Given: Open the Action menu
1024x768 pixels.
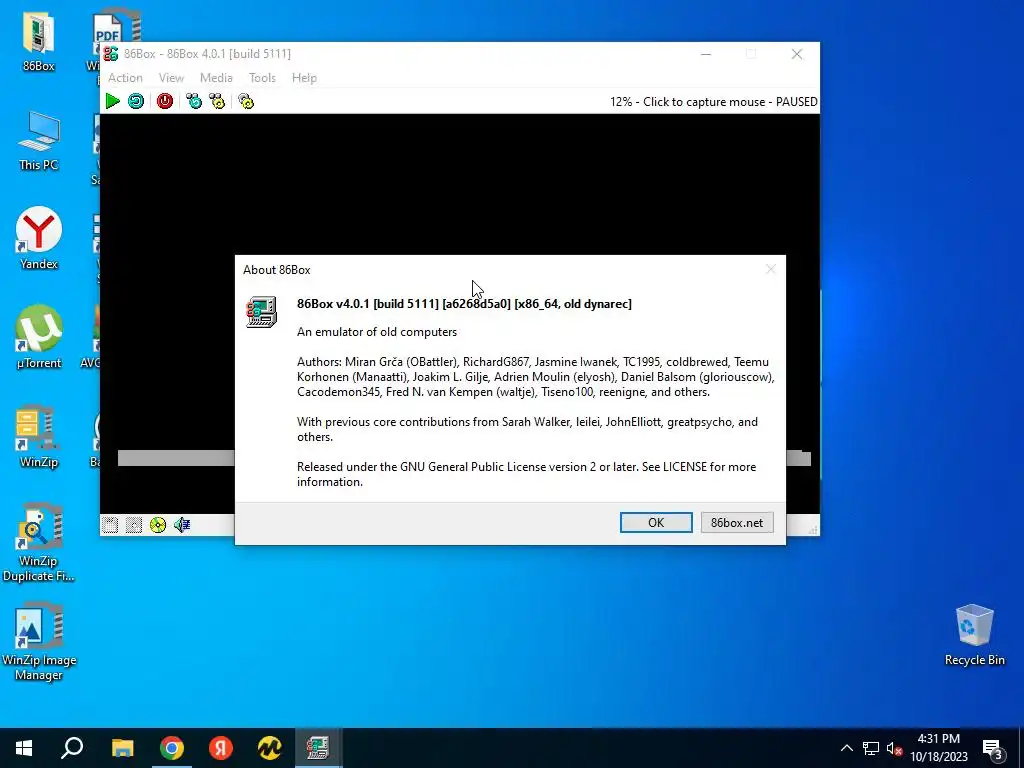Looking at the screenshot, I should 125,78.
